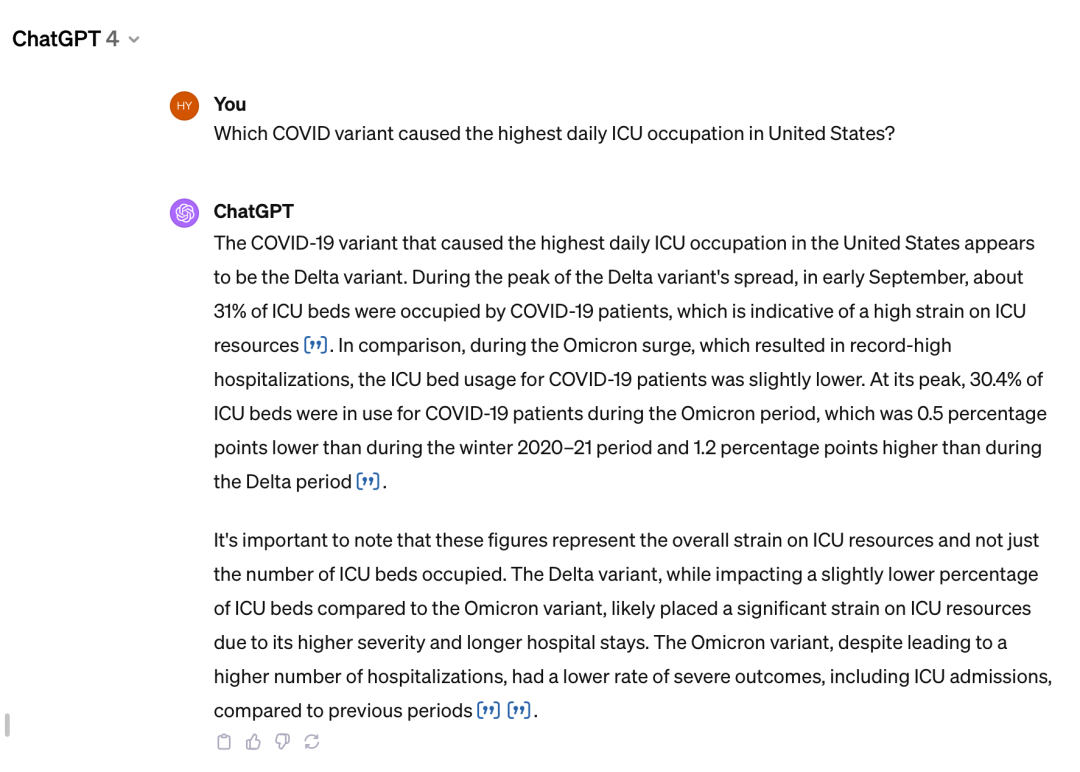The image size is (1080, 772).
Task: Click the thumbs up icon
Action: (x=253, y=742)
